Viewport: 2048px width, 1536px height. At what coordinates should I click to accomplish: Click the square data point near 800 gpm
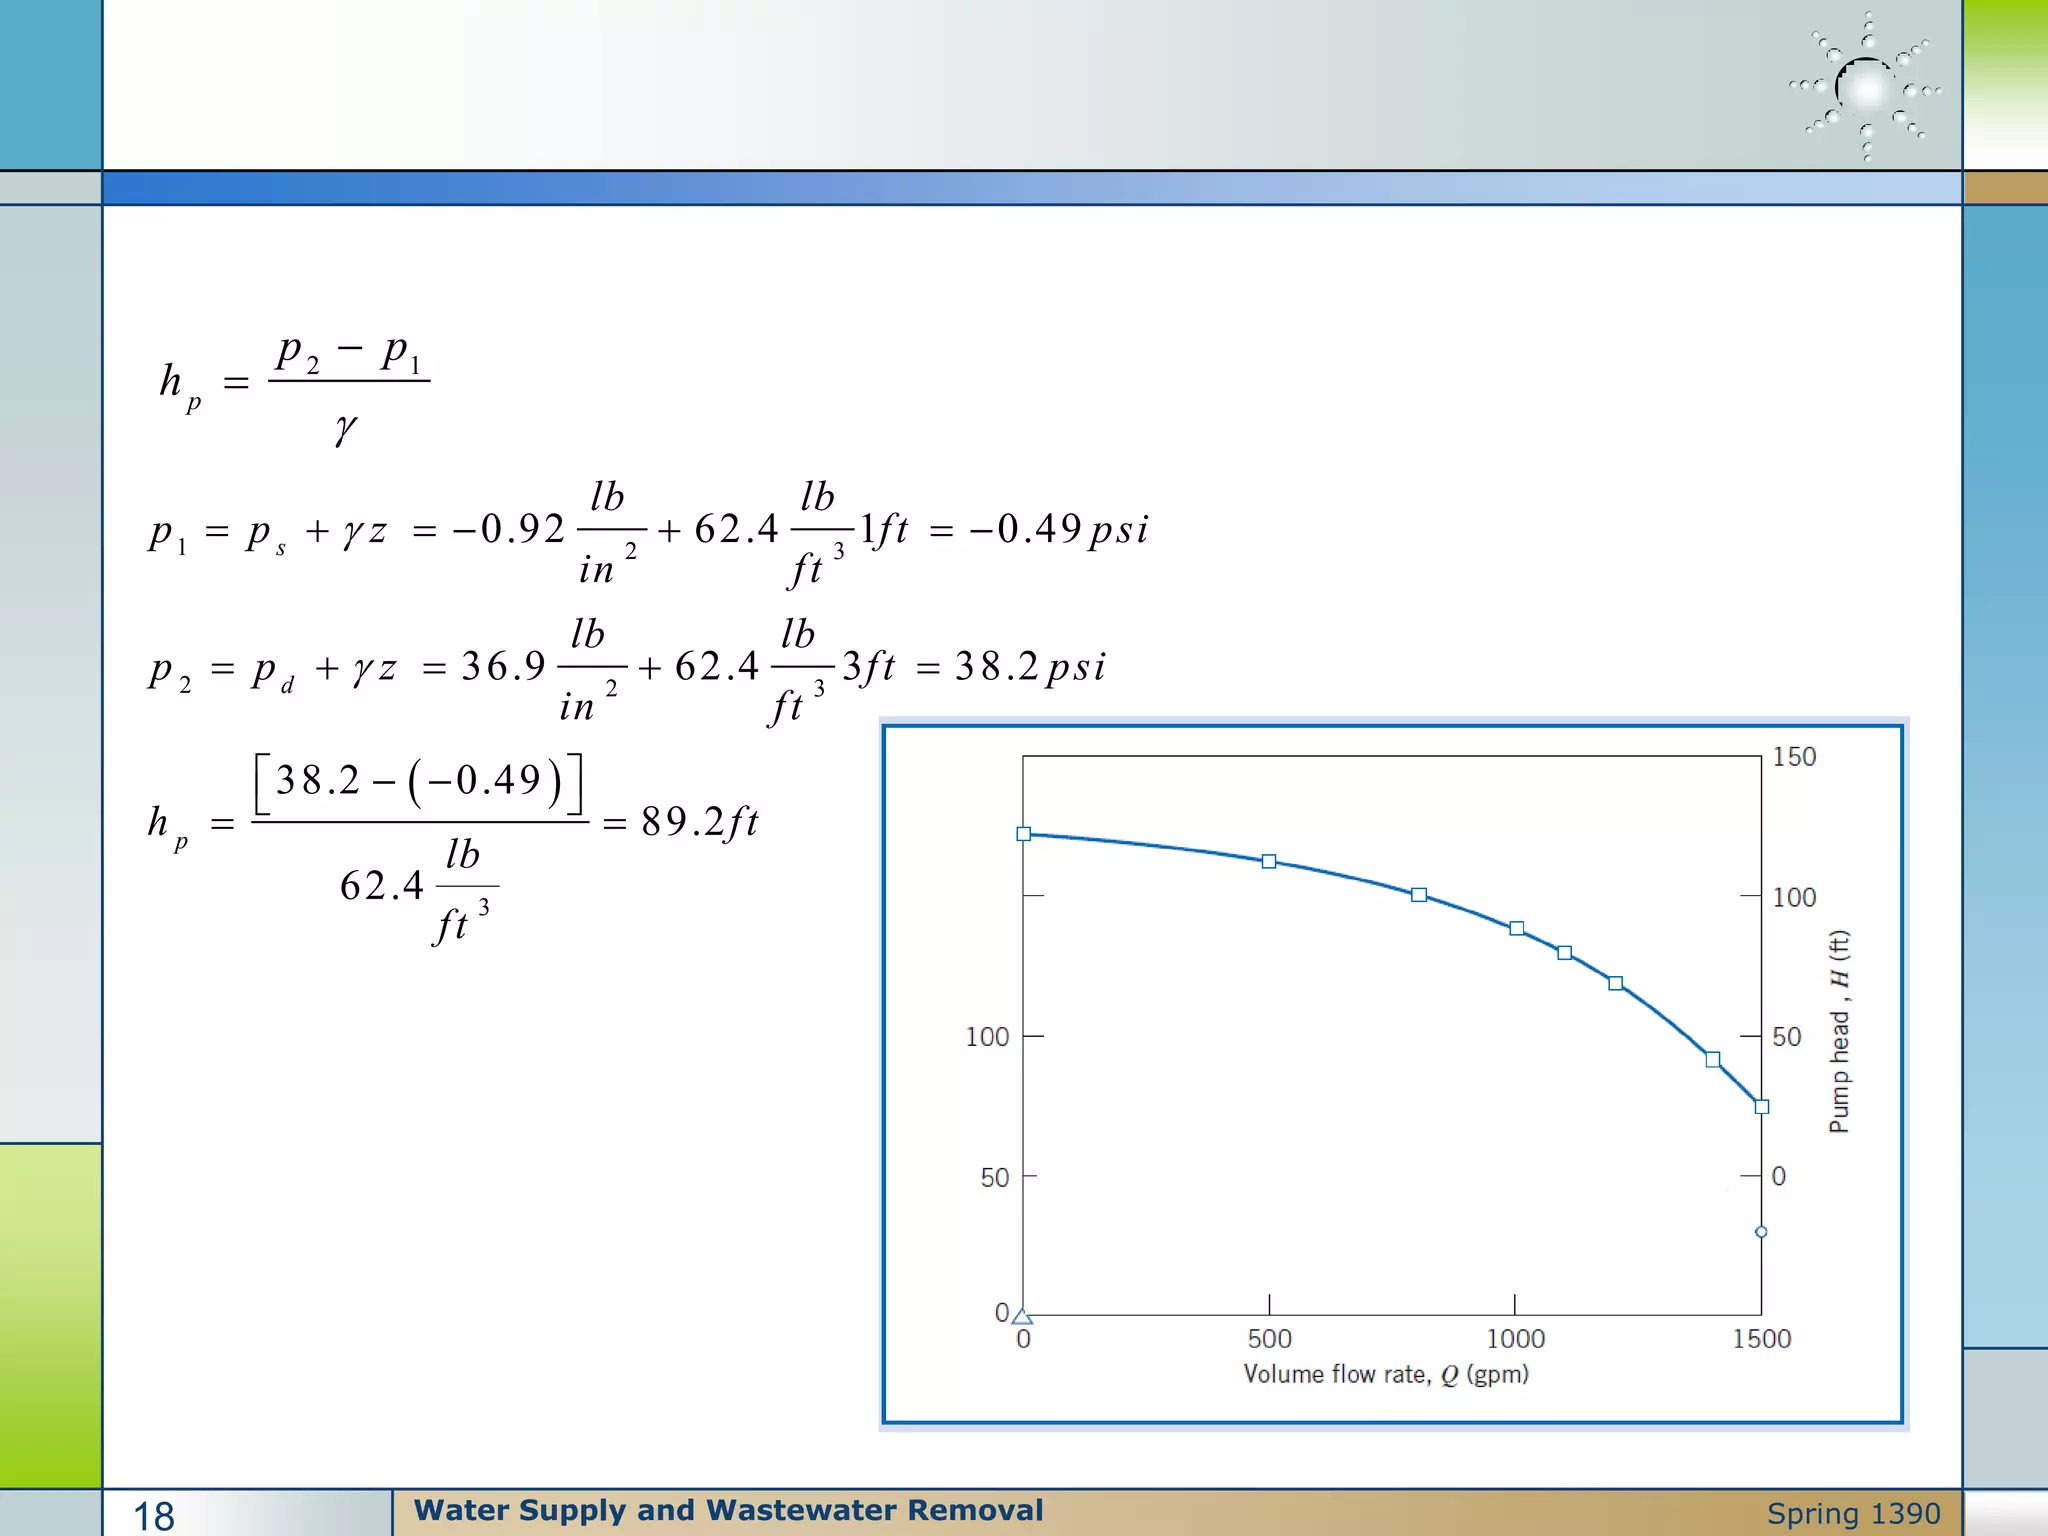click(1418, 895)
